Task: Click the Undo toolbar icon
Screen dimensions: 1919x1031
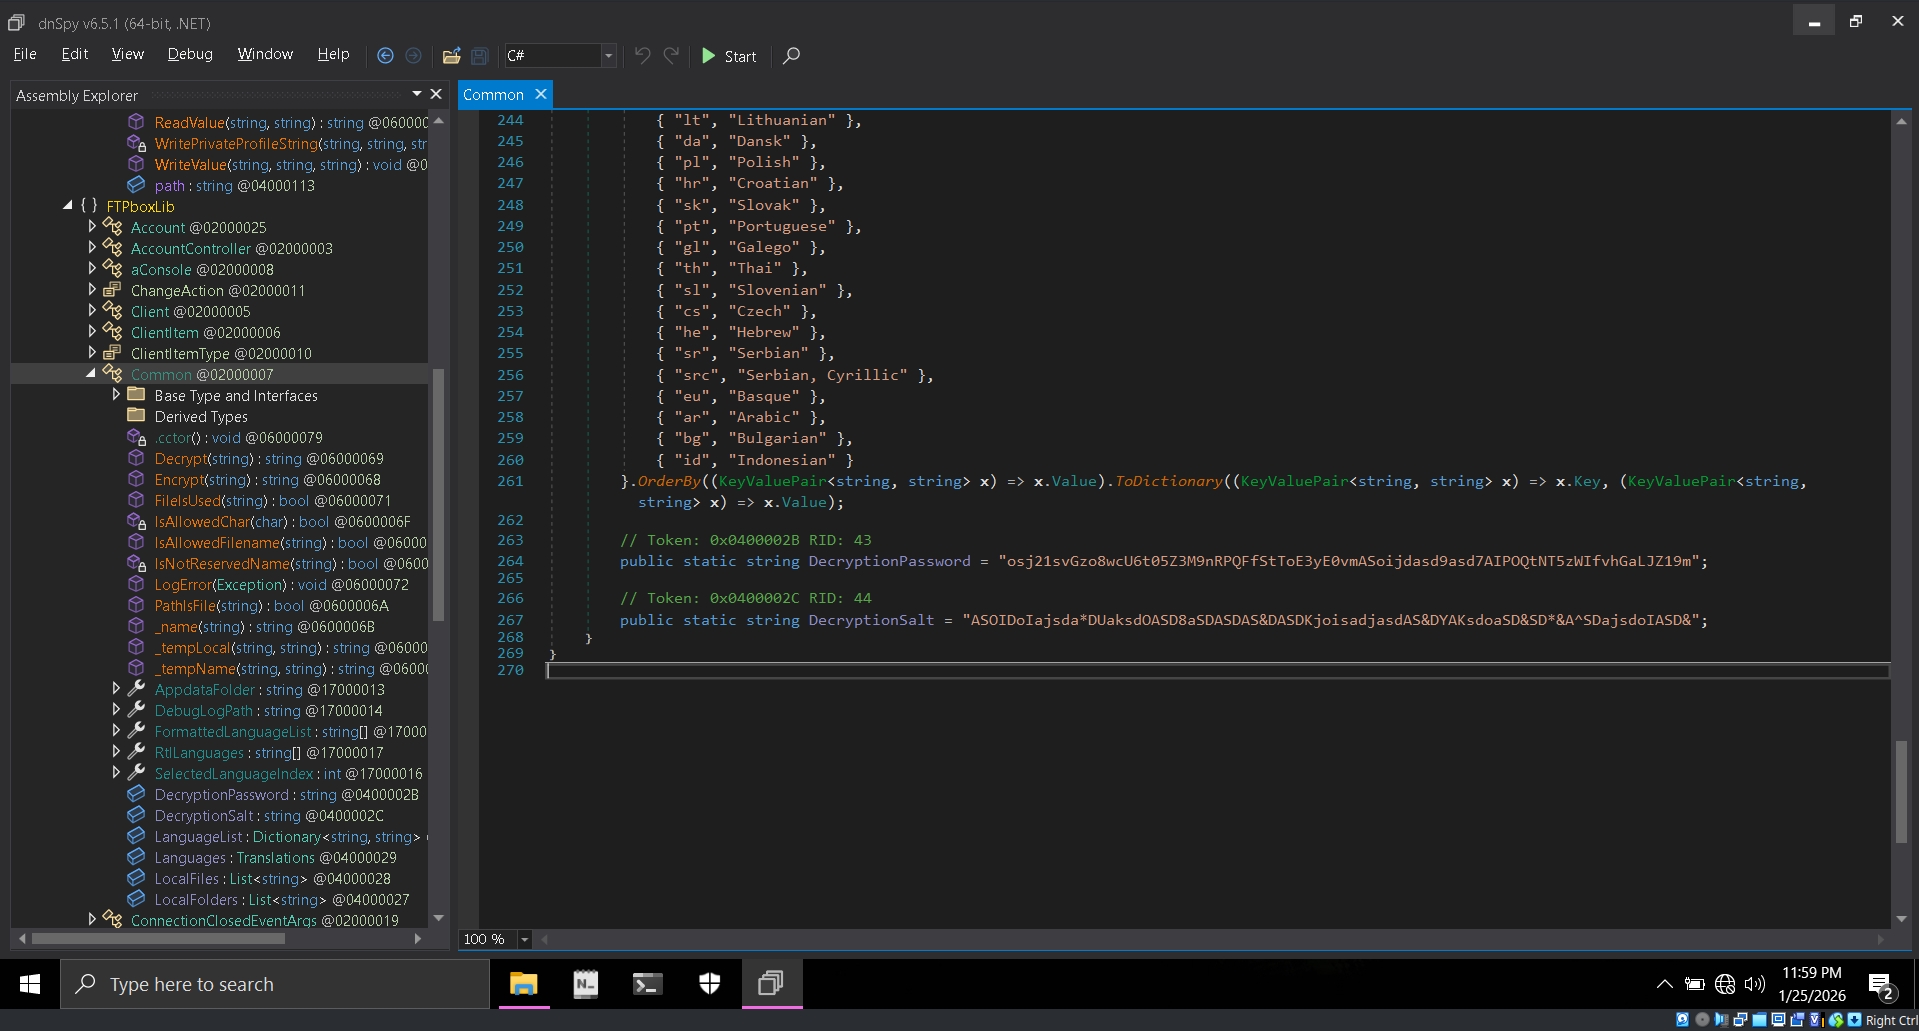Action: [642, 56]
